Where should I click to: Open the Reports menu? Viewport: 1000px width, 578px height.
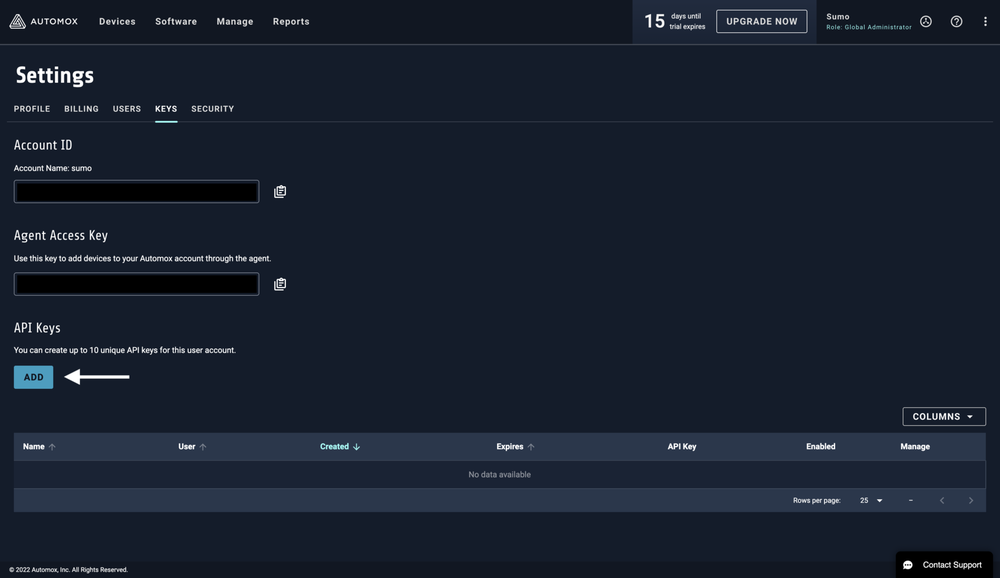point(291,21)
